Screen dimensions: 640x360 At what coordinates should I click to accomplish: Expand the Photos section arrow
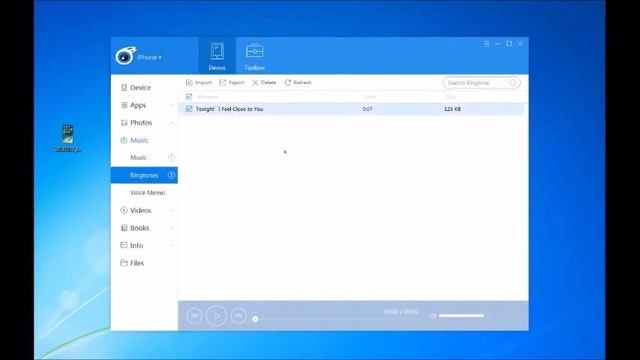tap(171, 123)
